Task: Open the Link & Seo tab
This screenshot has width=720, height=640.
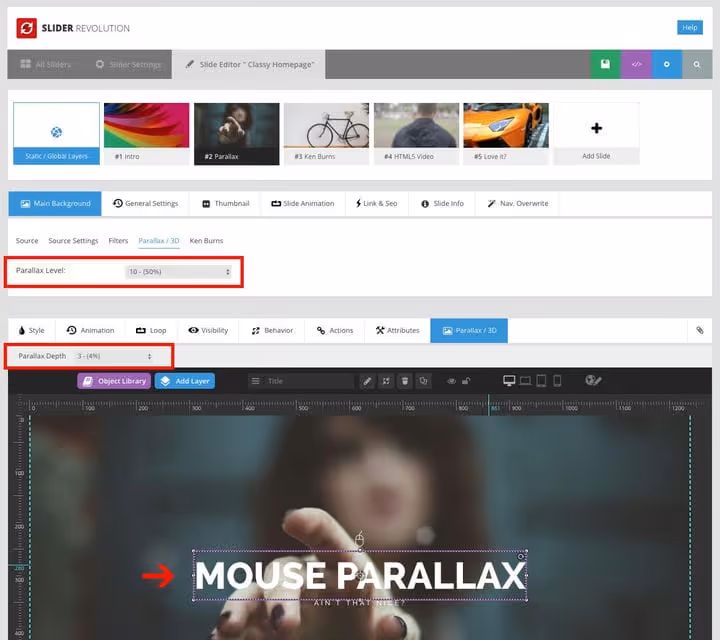Action: click(376, 203)
